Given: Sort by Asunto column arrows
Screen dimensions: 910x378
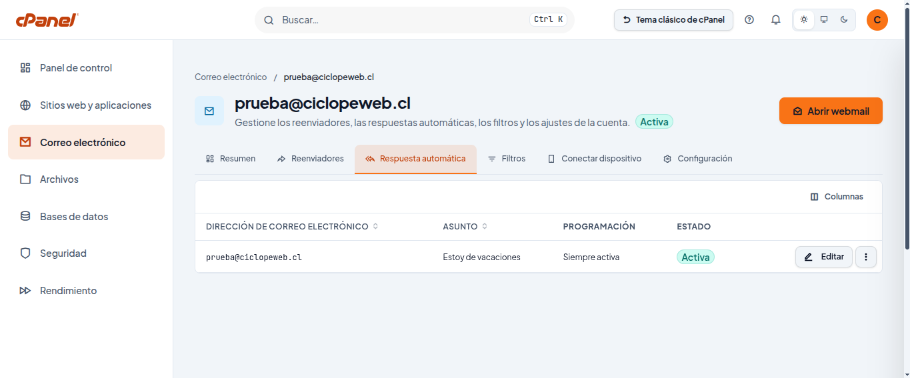Looking at the screenshot, I should 485,226.
